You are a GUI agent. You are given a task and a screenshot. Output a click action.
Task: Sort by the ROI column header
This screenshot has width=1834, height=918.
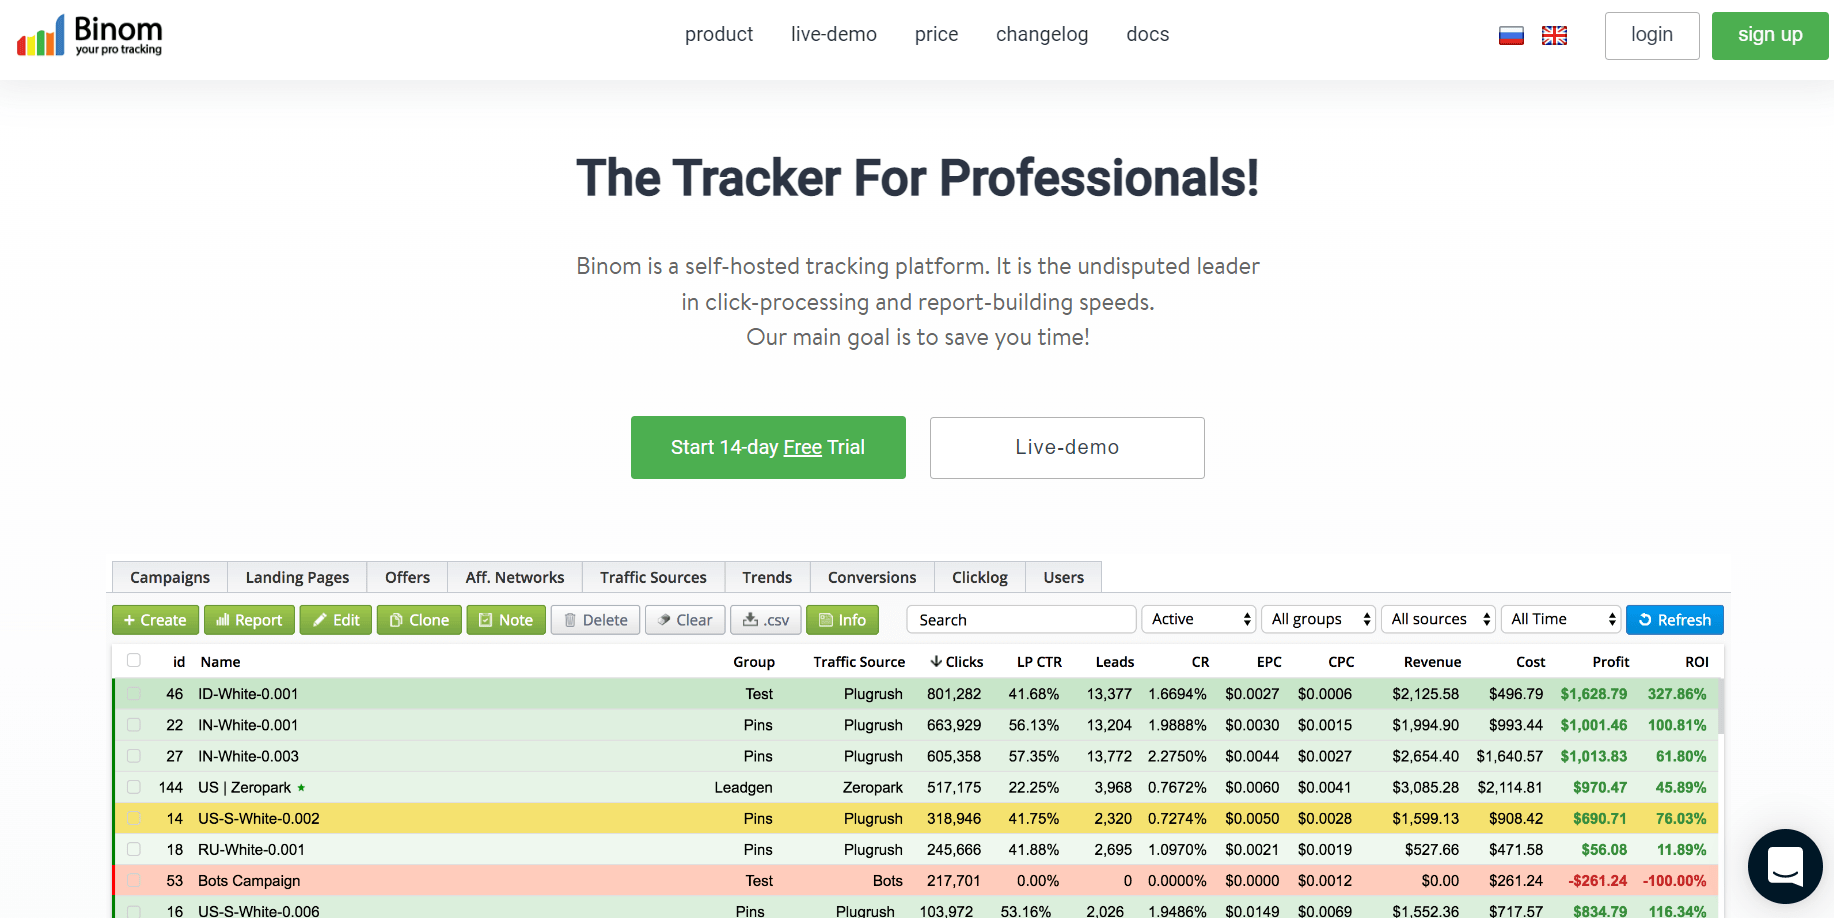1697,662
